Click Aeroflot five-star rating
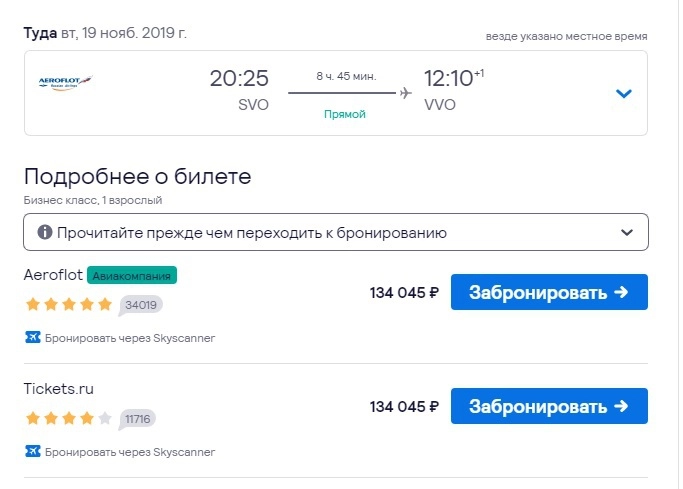Screen dimensions: 683x489 [69, 304]
